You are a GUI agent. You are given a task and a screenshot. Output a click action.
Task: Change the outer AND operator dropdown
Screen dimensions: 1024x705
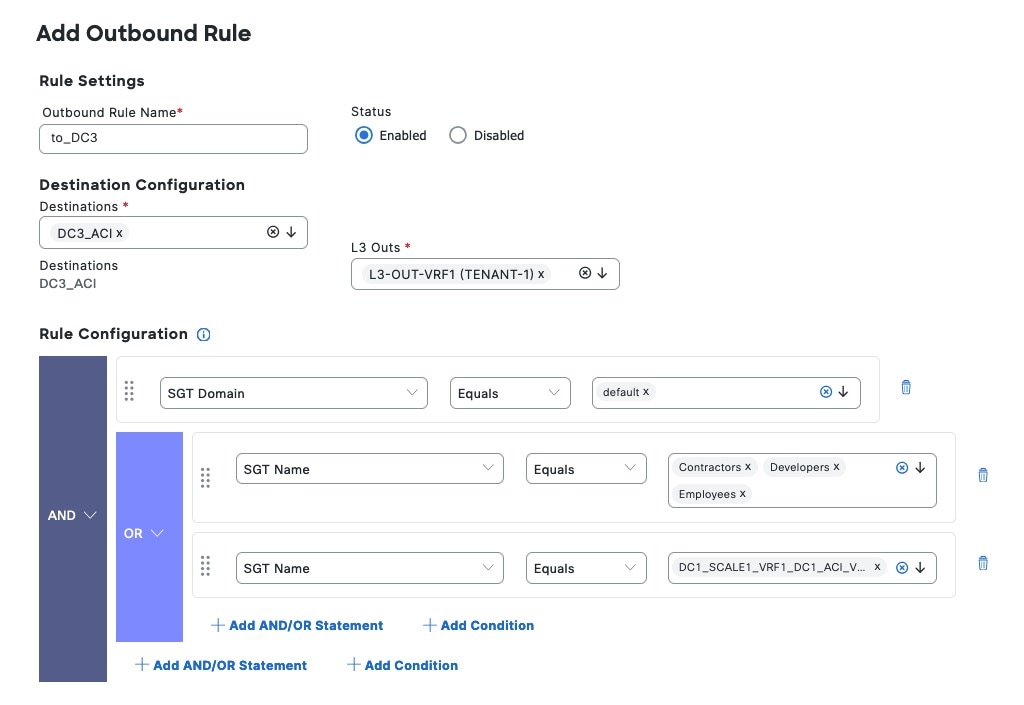pos(73,515)
